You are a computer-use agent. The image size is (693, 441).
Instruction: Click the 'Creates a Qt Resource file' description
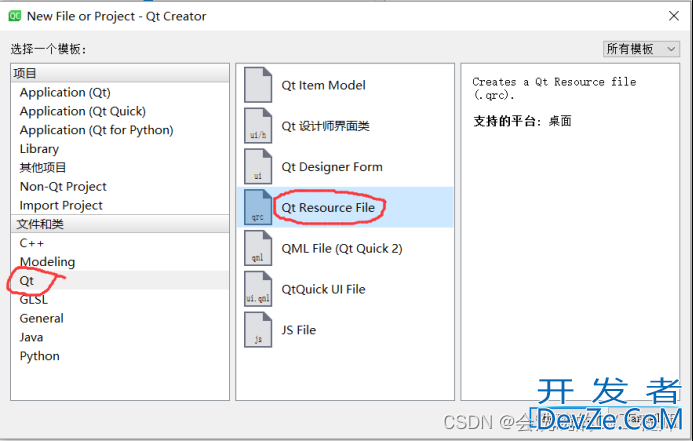(554, 88)
